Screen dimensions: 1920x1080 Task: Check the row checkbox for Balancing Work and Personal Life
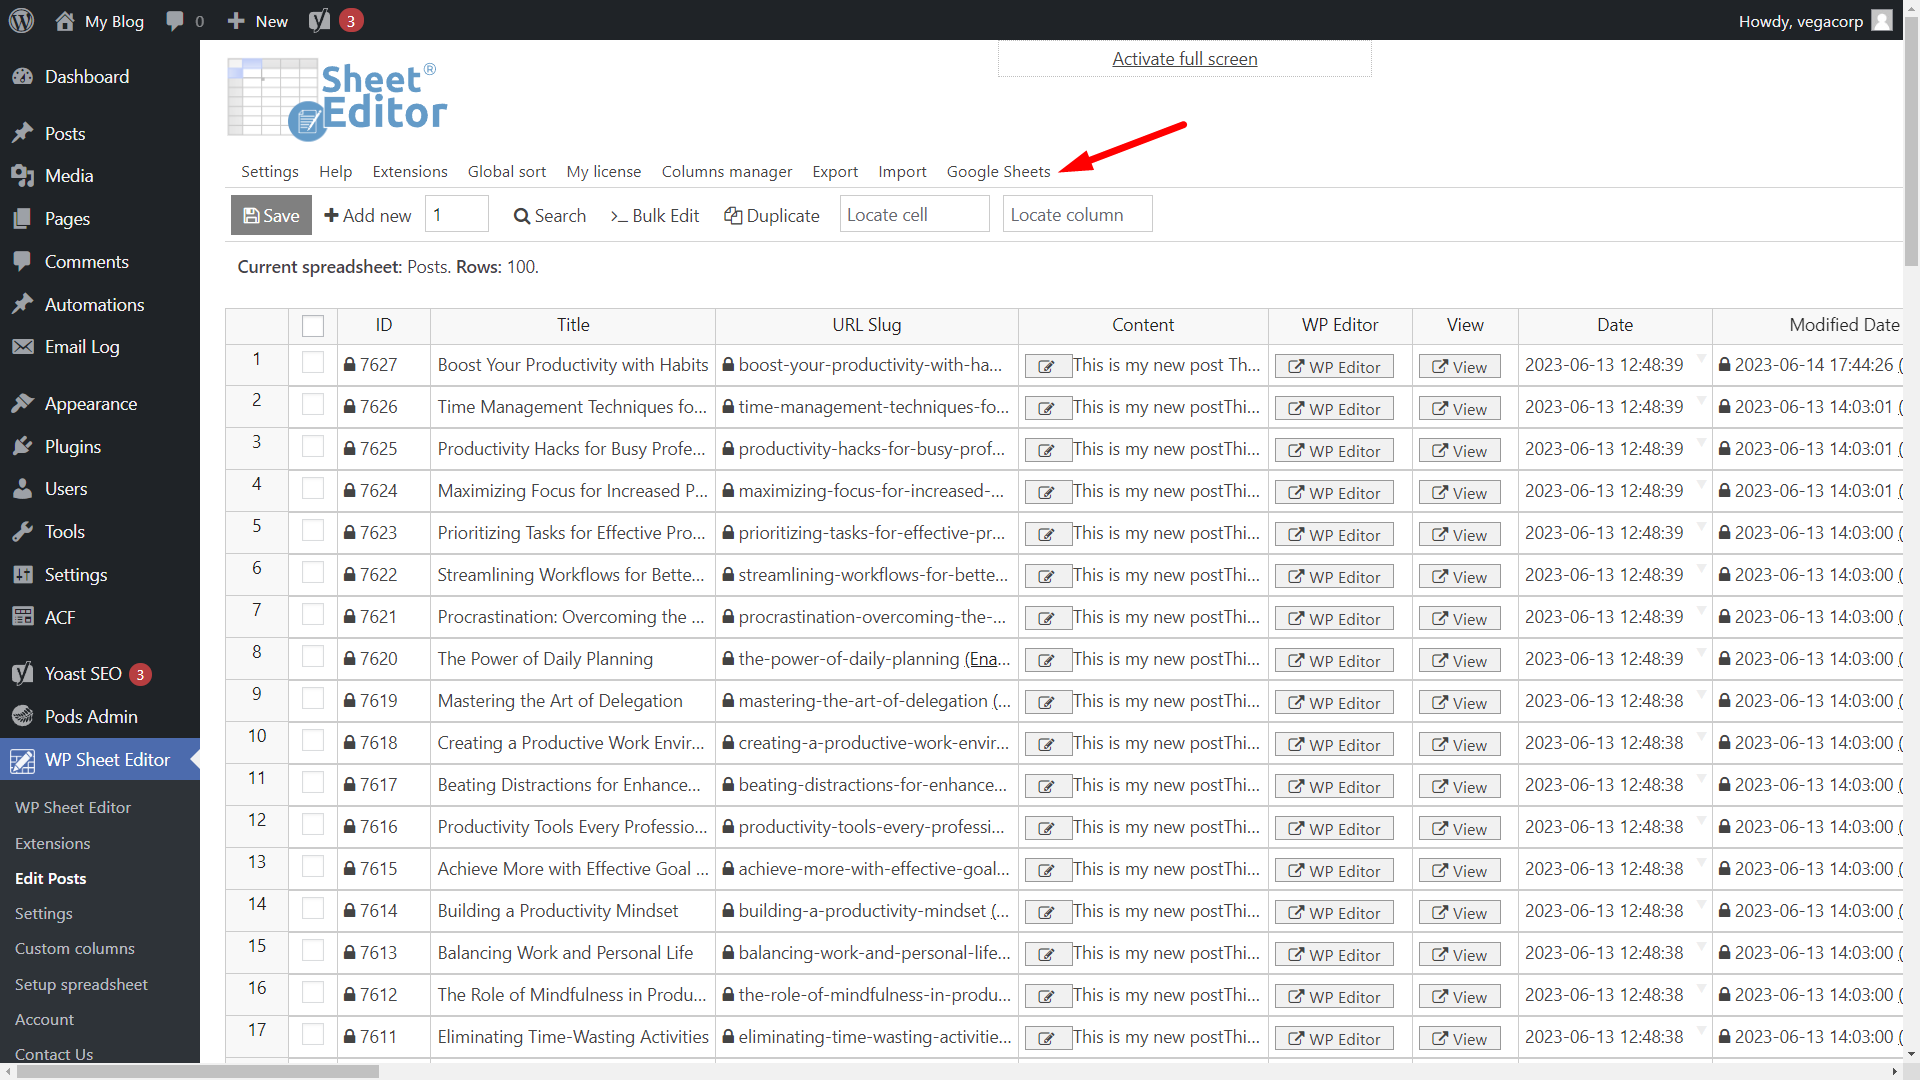(x=313, y=951)
